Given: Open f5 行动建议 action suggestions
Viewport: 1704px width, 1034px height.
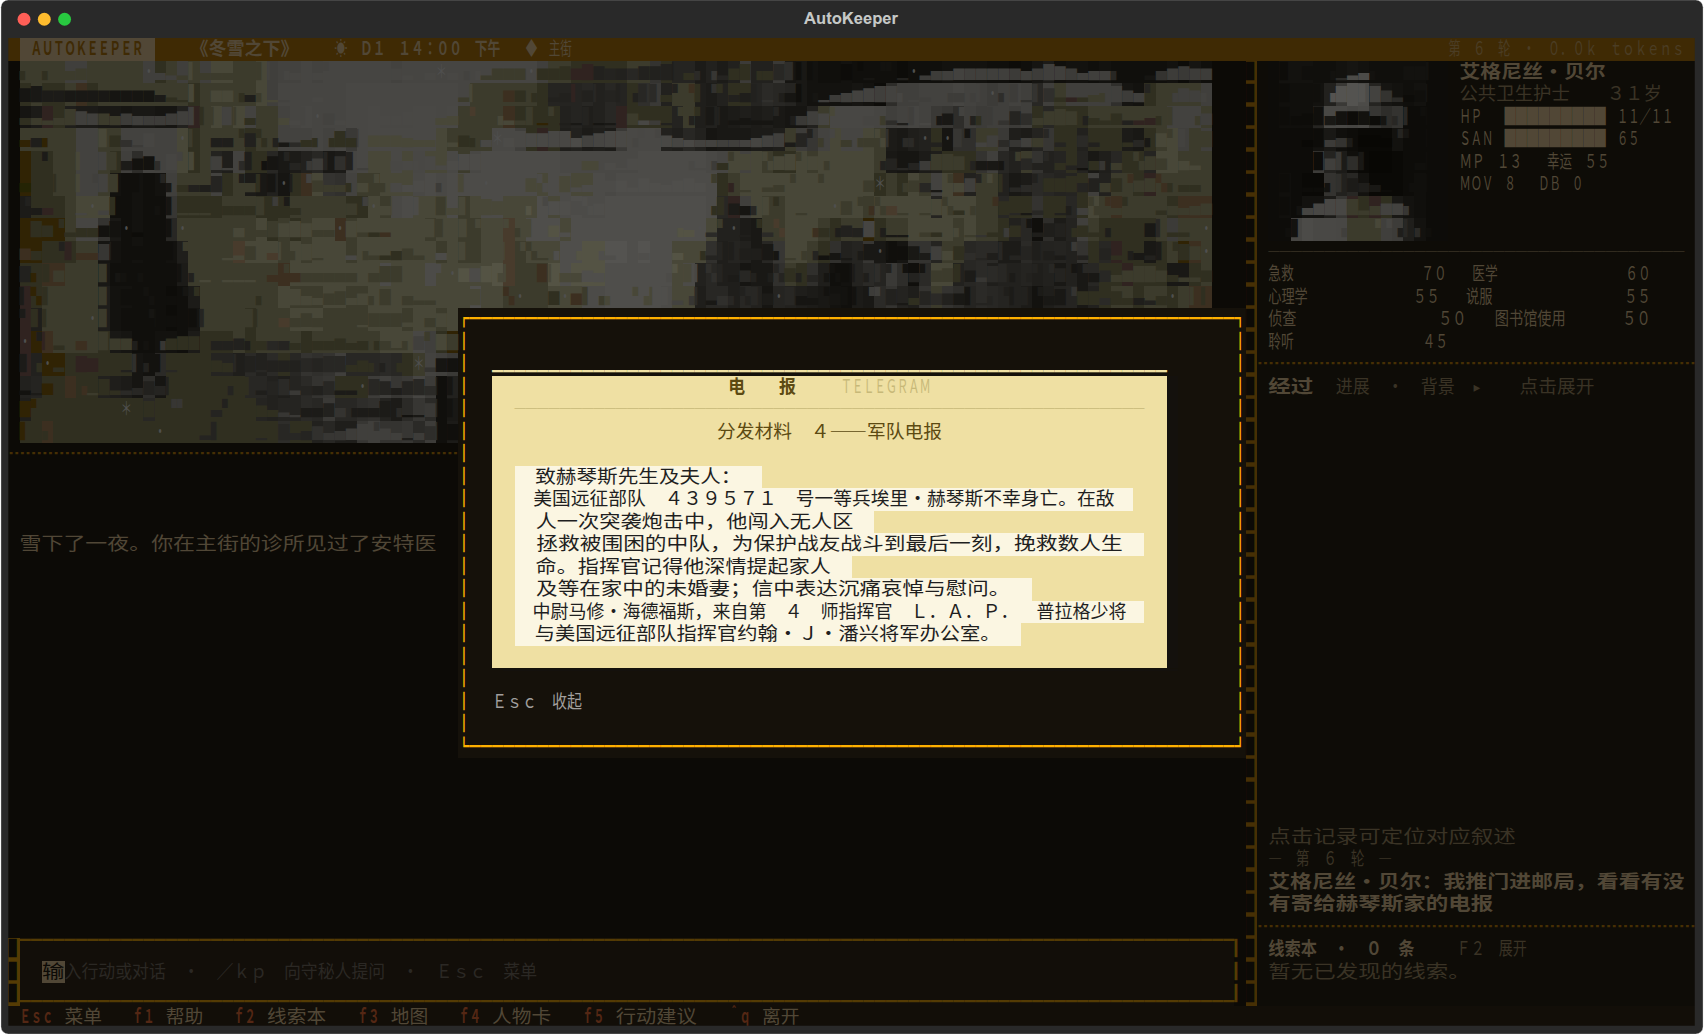Looking at the screenshot, I should [640, 1016].
